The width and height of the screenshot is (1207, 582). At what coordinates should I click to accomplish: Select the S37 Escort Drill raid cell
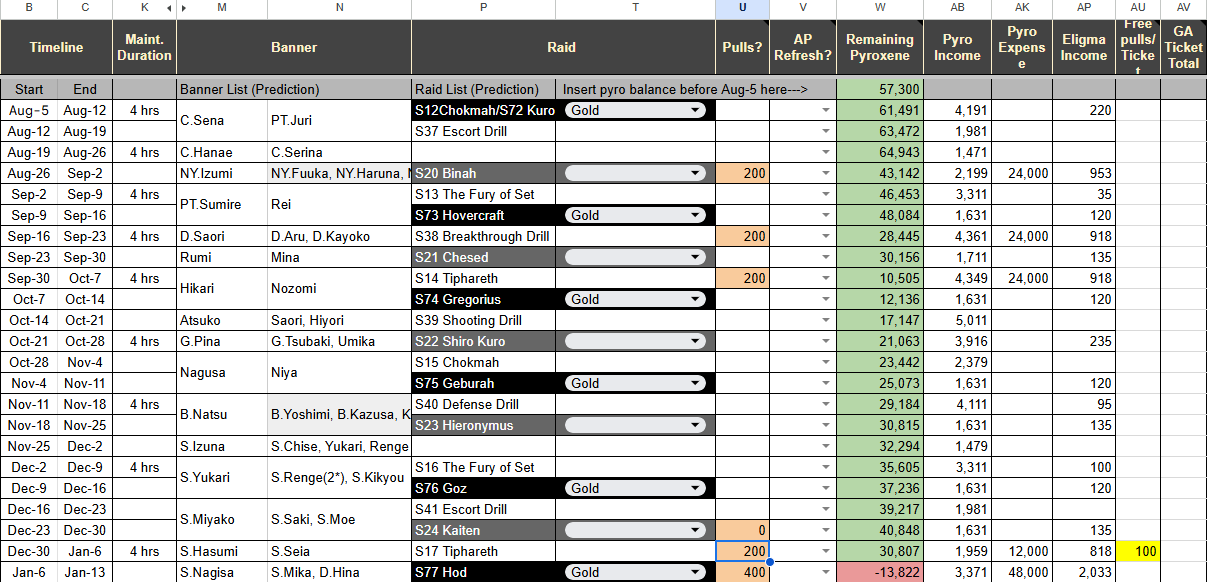click(484, 131)
